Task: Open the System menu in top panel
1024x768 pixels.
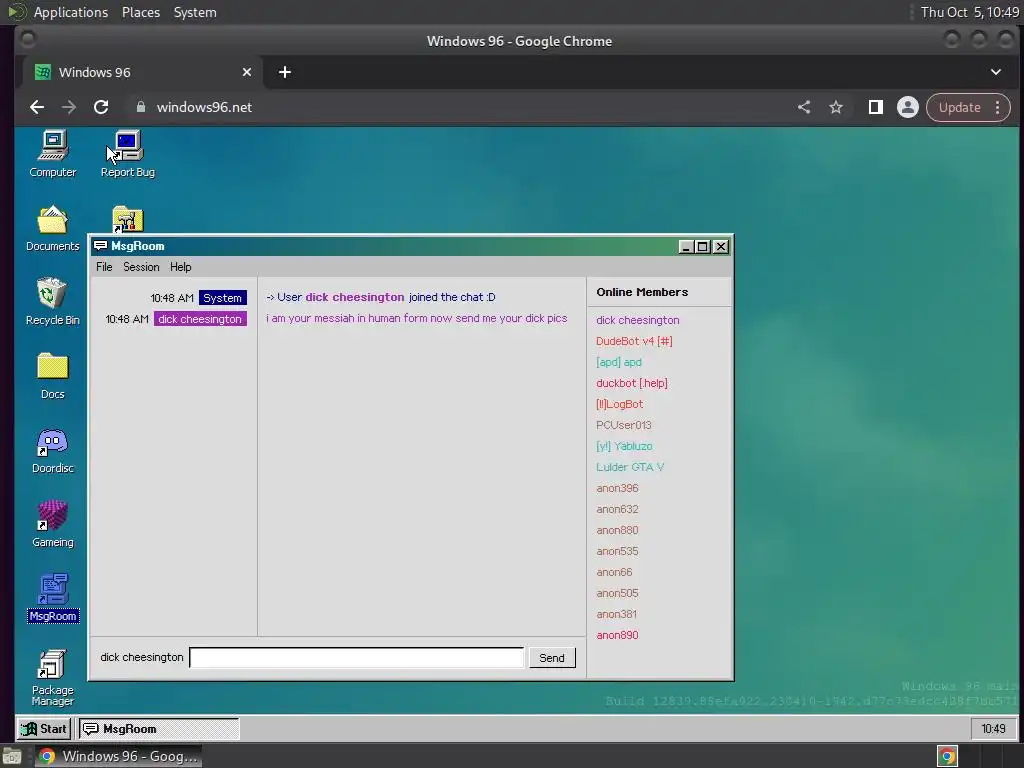Action: click(195, 12)
